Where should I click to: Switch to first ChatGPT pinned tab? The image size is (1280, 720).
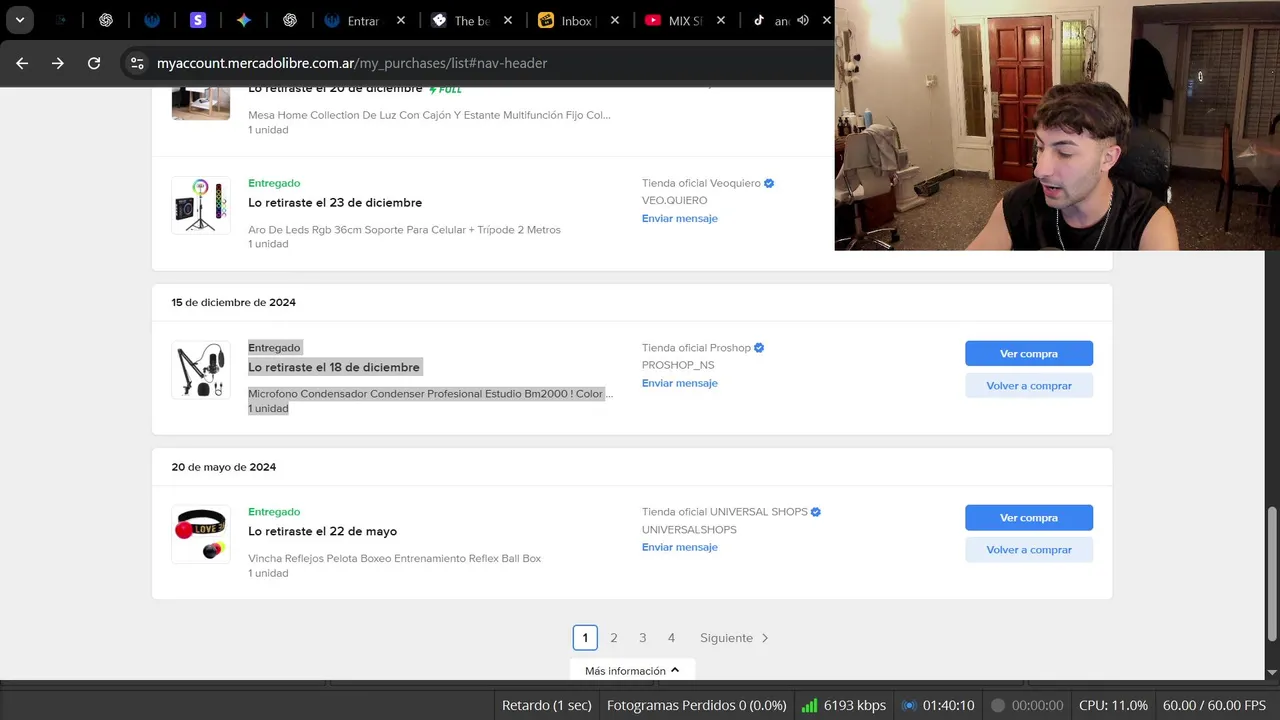(x=106, y=20)
